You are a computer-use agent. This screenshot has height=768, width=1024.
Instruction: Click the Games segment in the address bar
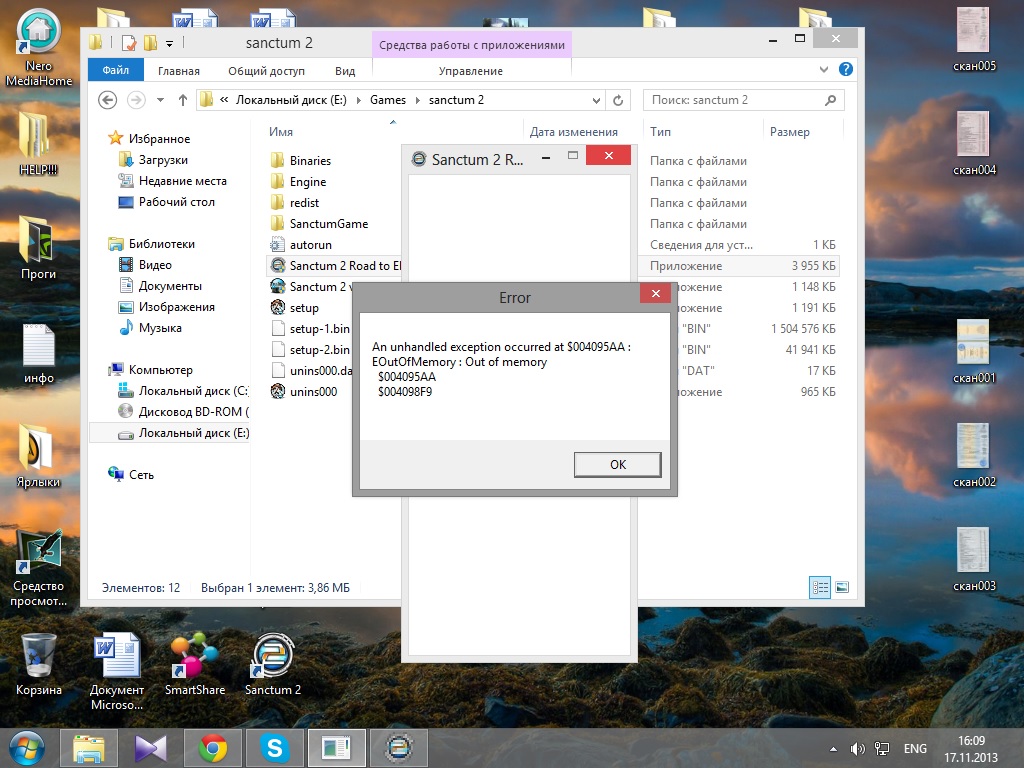tap(388, 100)
